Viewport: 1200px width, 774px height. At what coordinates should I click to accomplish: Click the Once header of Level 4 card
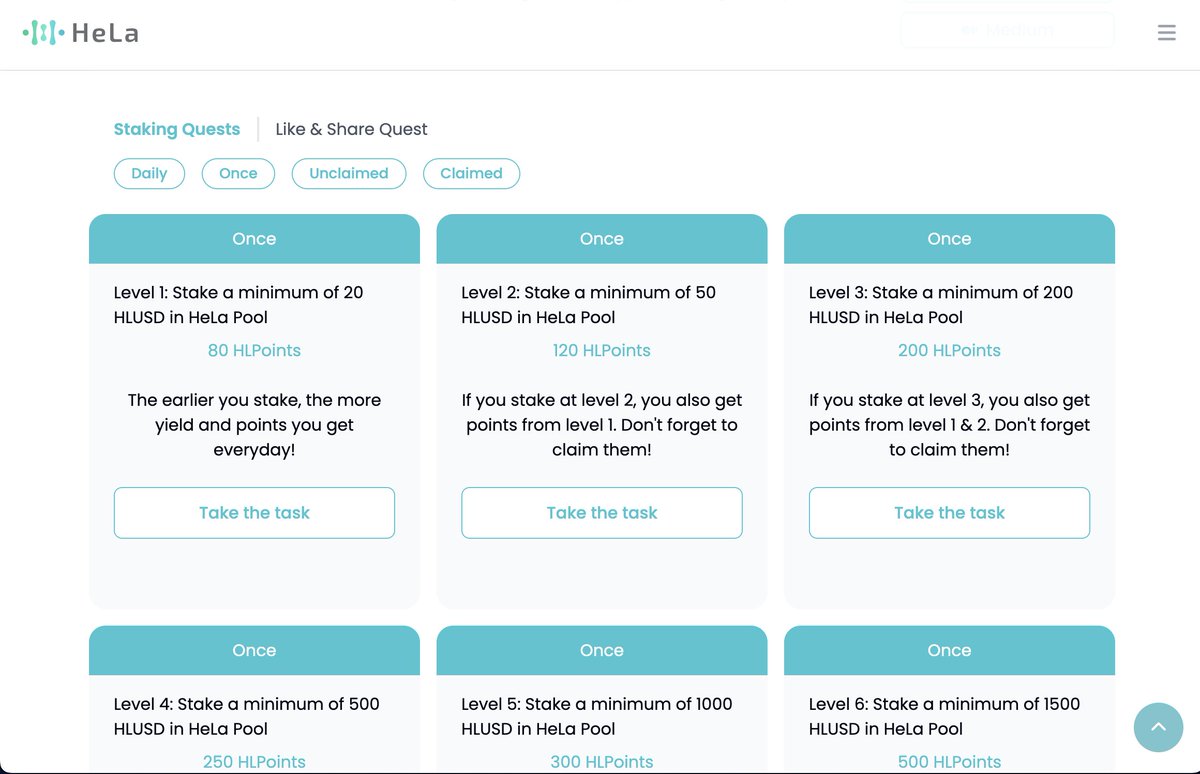pos(254,650)
